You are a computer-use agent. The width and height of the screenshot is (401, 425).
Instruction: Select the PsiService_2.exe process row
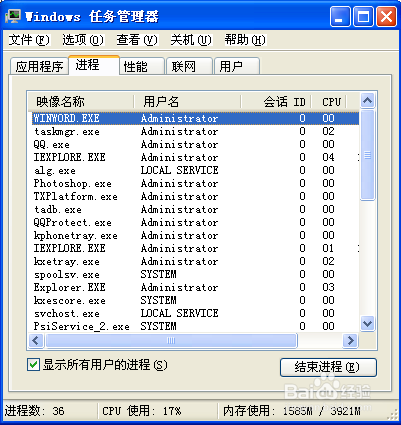[x=195, y=326]
